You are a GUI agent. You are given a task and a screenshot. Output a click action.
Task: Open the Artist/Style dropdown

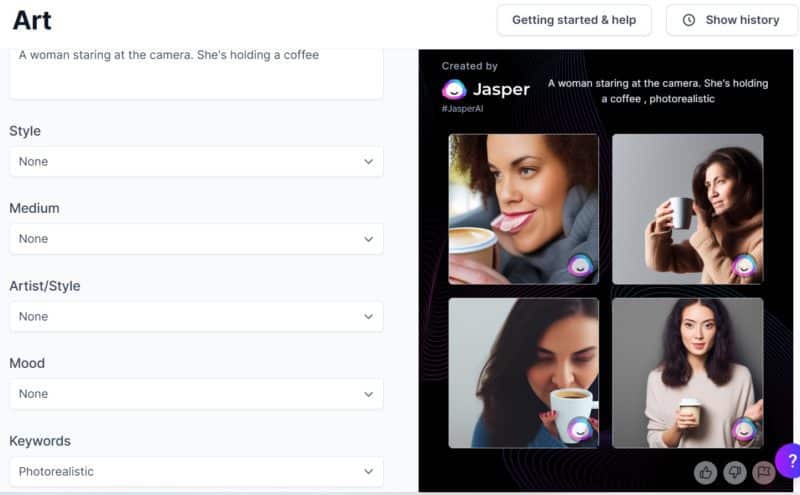(196, 316)
